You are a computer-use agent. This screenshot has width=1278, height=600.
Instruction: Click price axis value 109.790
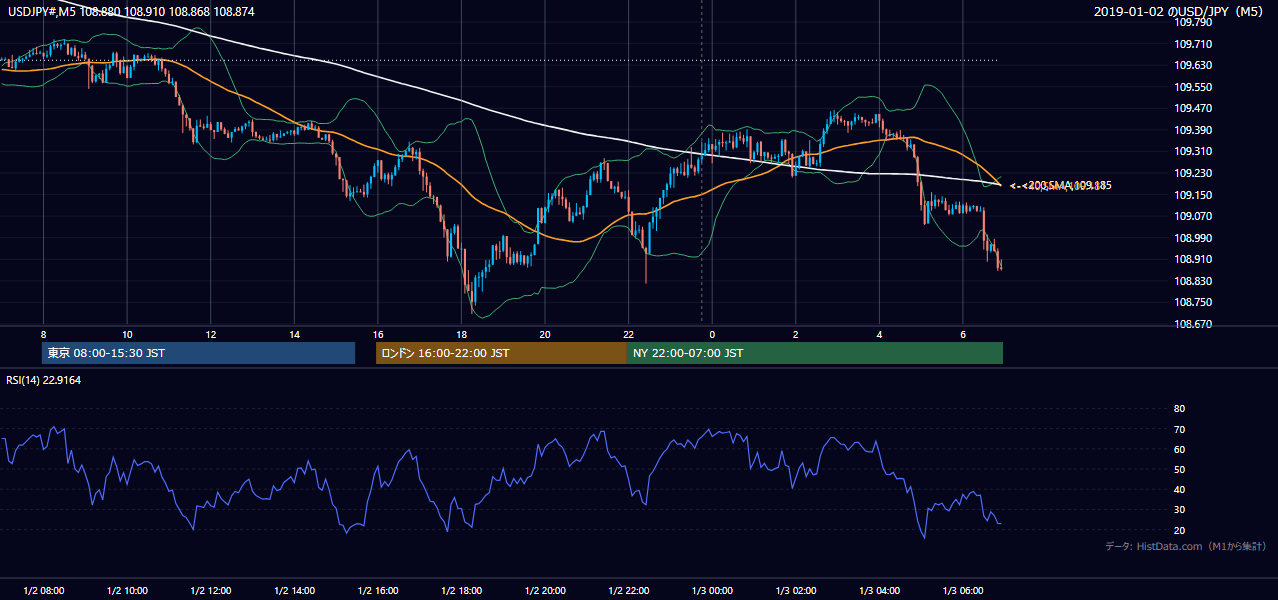pos(1193,22)
